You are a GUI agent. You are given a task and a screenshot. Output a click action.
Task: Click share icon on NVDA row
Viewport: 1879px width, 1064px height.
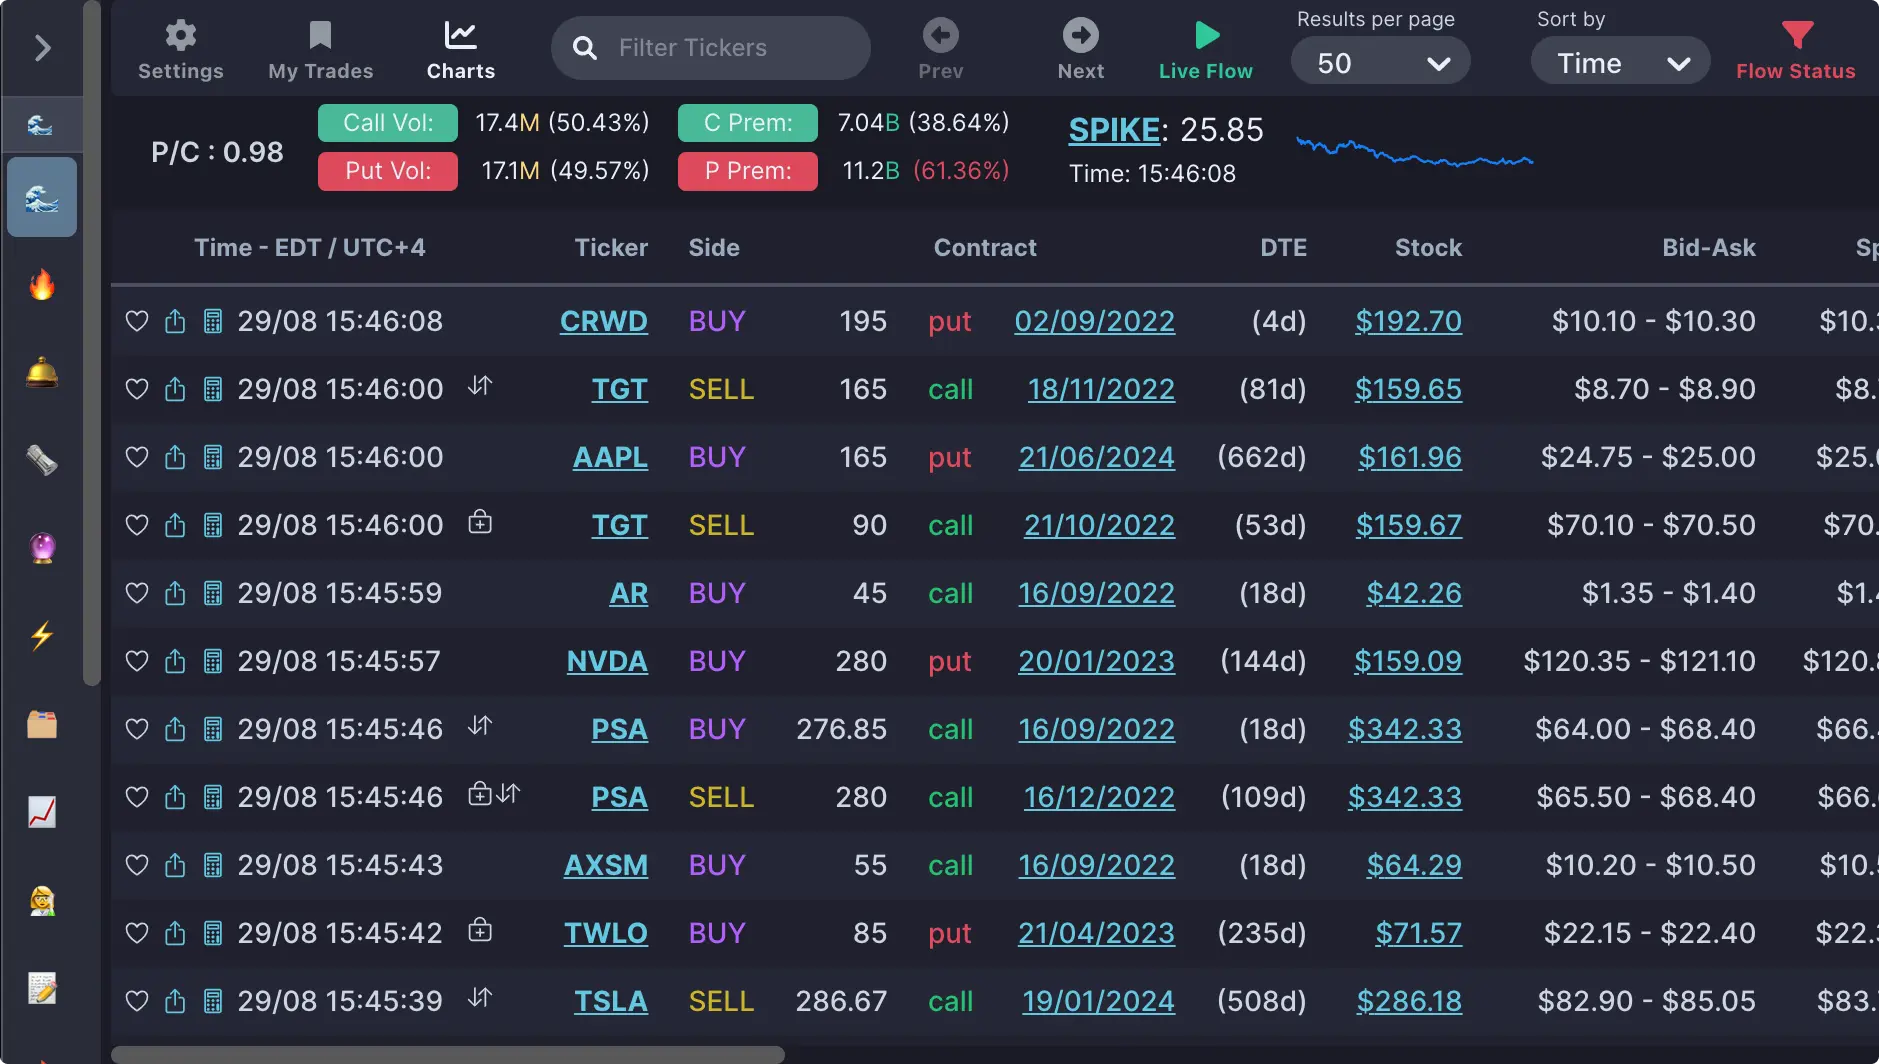click(175, 661)
